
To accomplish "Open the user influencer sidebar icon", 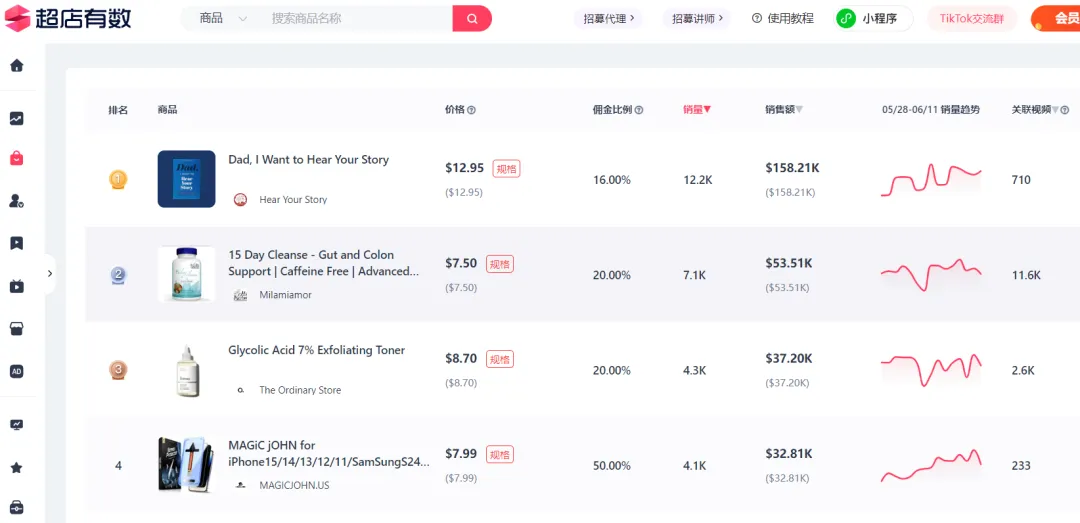I will pos(17,201).
